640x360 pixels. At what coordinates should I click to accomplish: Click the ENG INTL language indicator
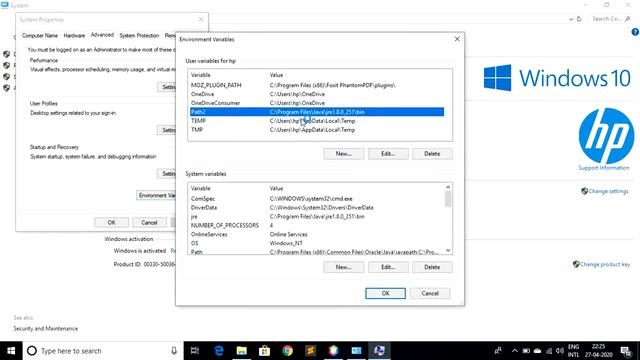tap(573, 351)
